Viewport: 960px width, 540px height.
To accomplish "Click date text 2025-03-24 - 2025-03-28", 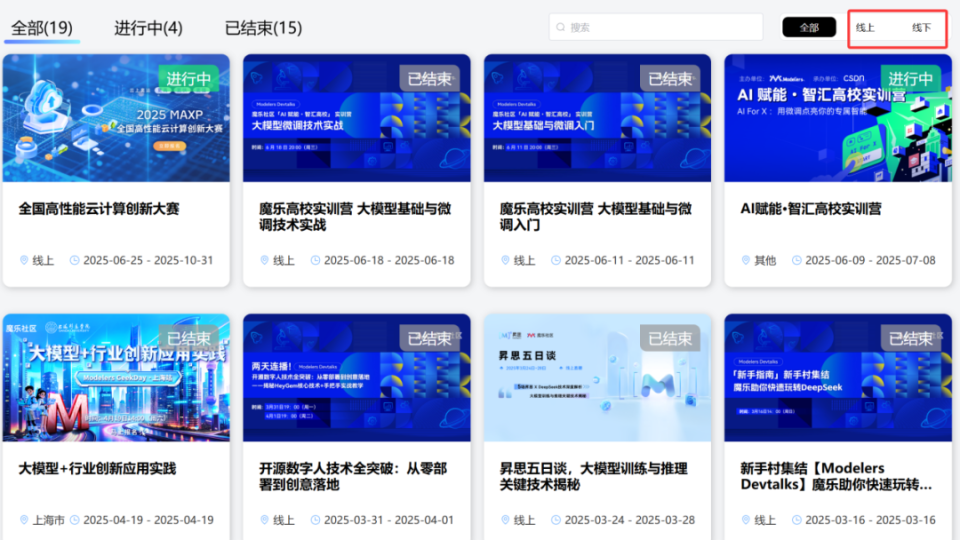I will pyautogui.click(x=629, y=520).
